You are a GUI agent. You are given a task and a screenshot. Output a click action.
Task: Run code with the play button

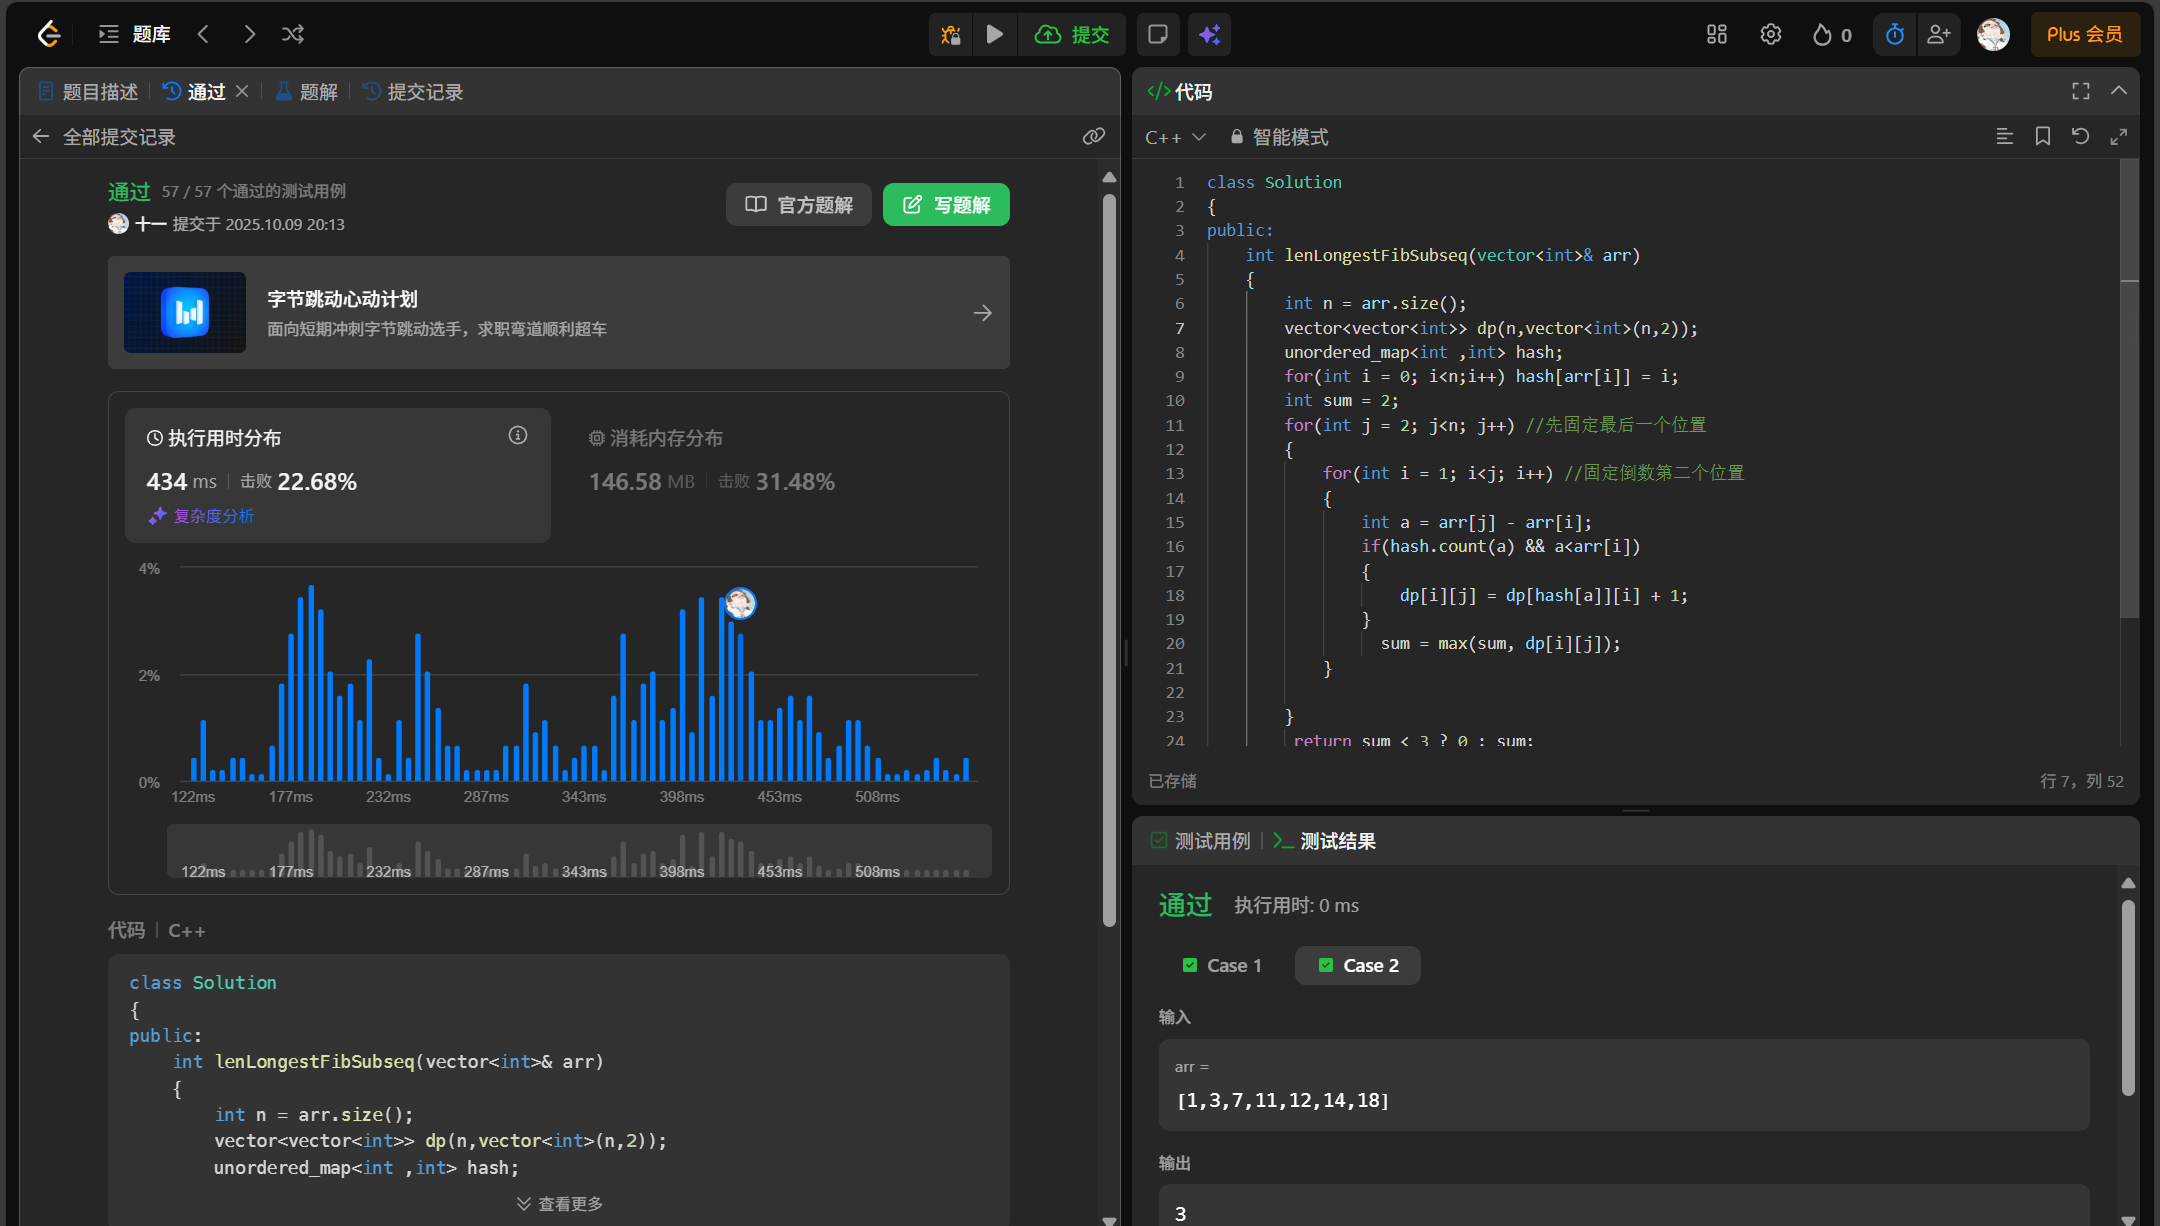pyautogui.click(x=994, y=35)
